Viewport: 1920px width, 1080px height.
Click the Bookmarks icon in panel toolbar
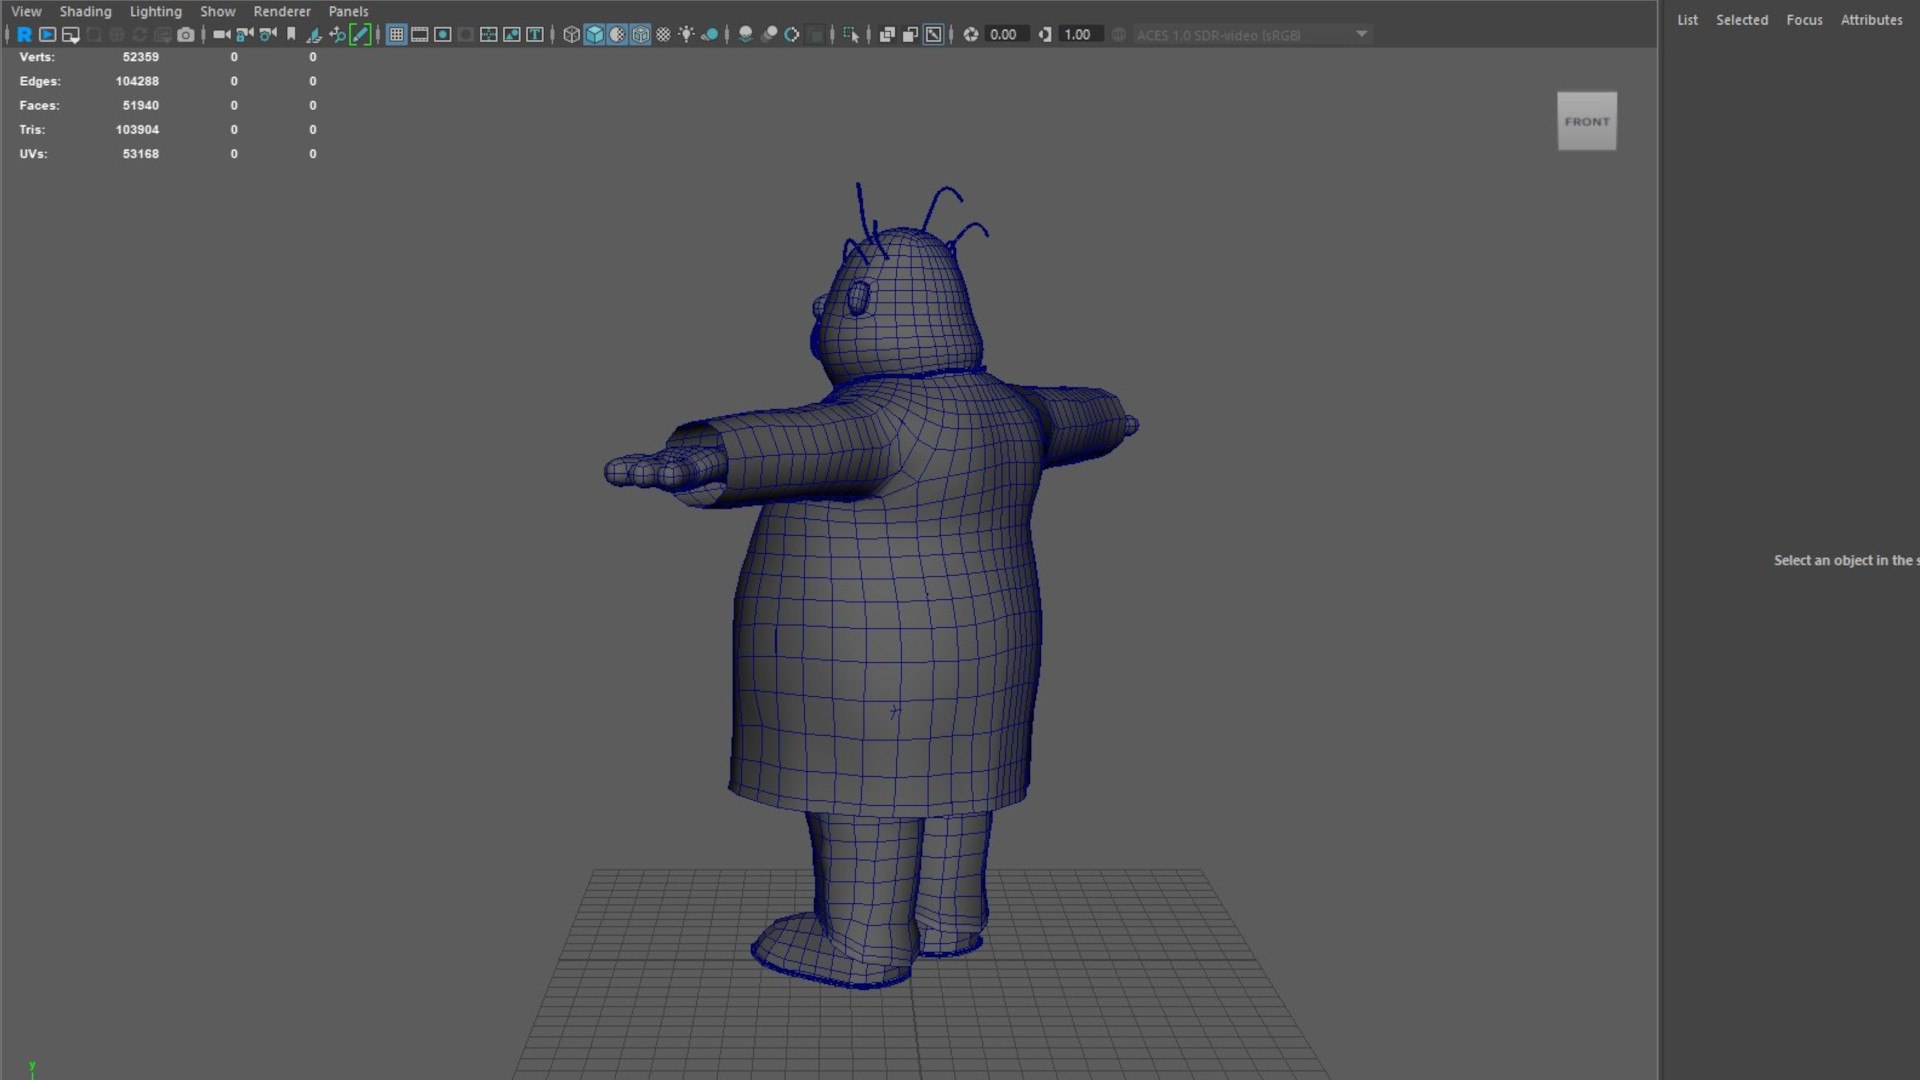click(291, 34)
